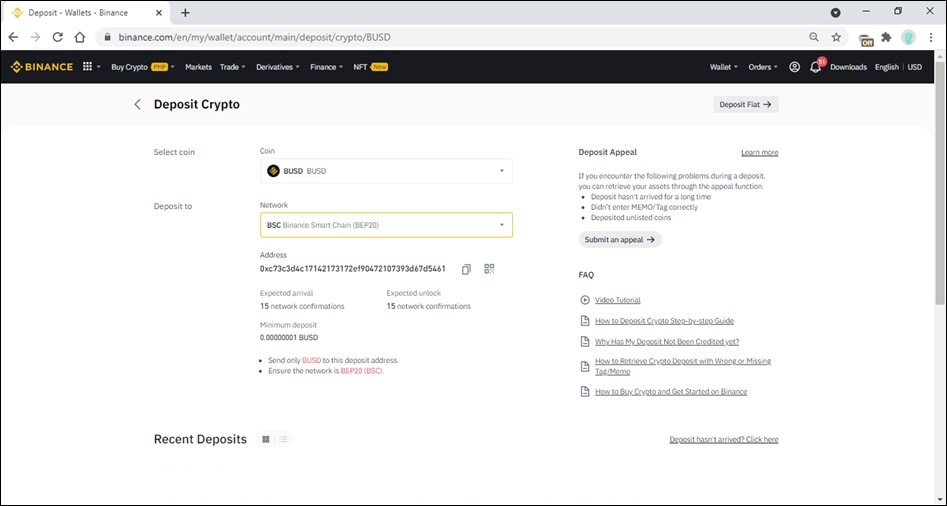This screenshot has height=506, width=947.
Task: View site lock information icon
Action: click(x=108, y=37)
